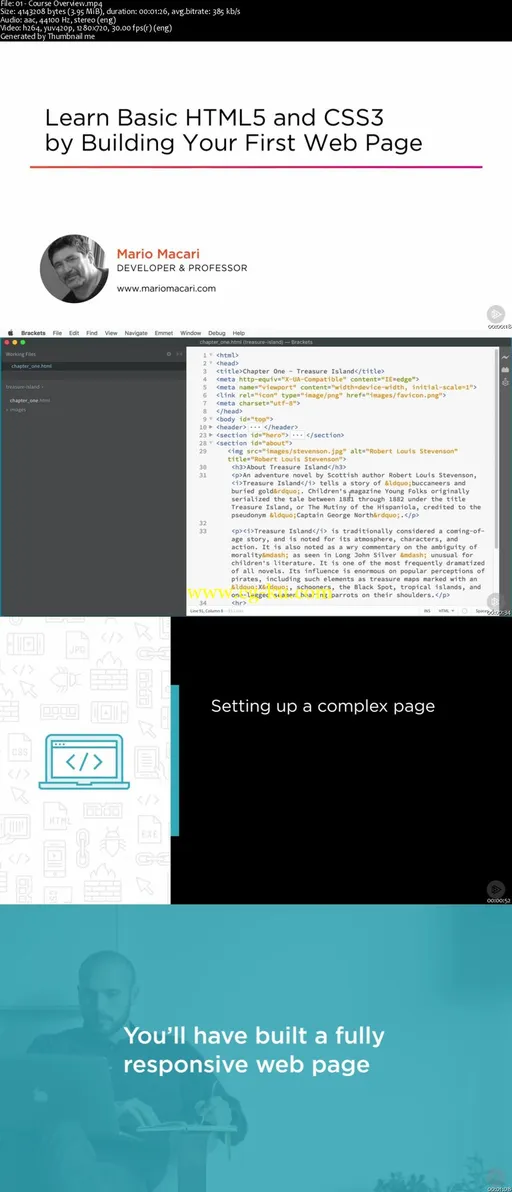Collapse the html tag fold arrow on line 1

(x=210, y=355)
